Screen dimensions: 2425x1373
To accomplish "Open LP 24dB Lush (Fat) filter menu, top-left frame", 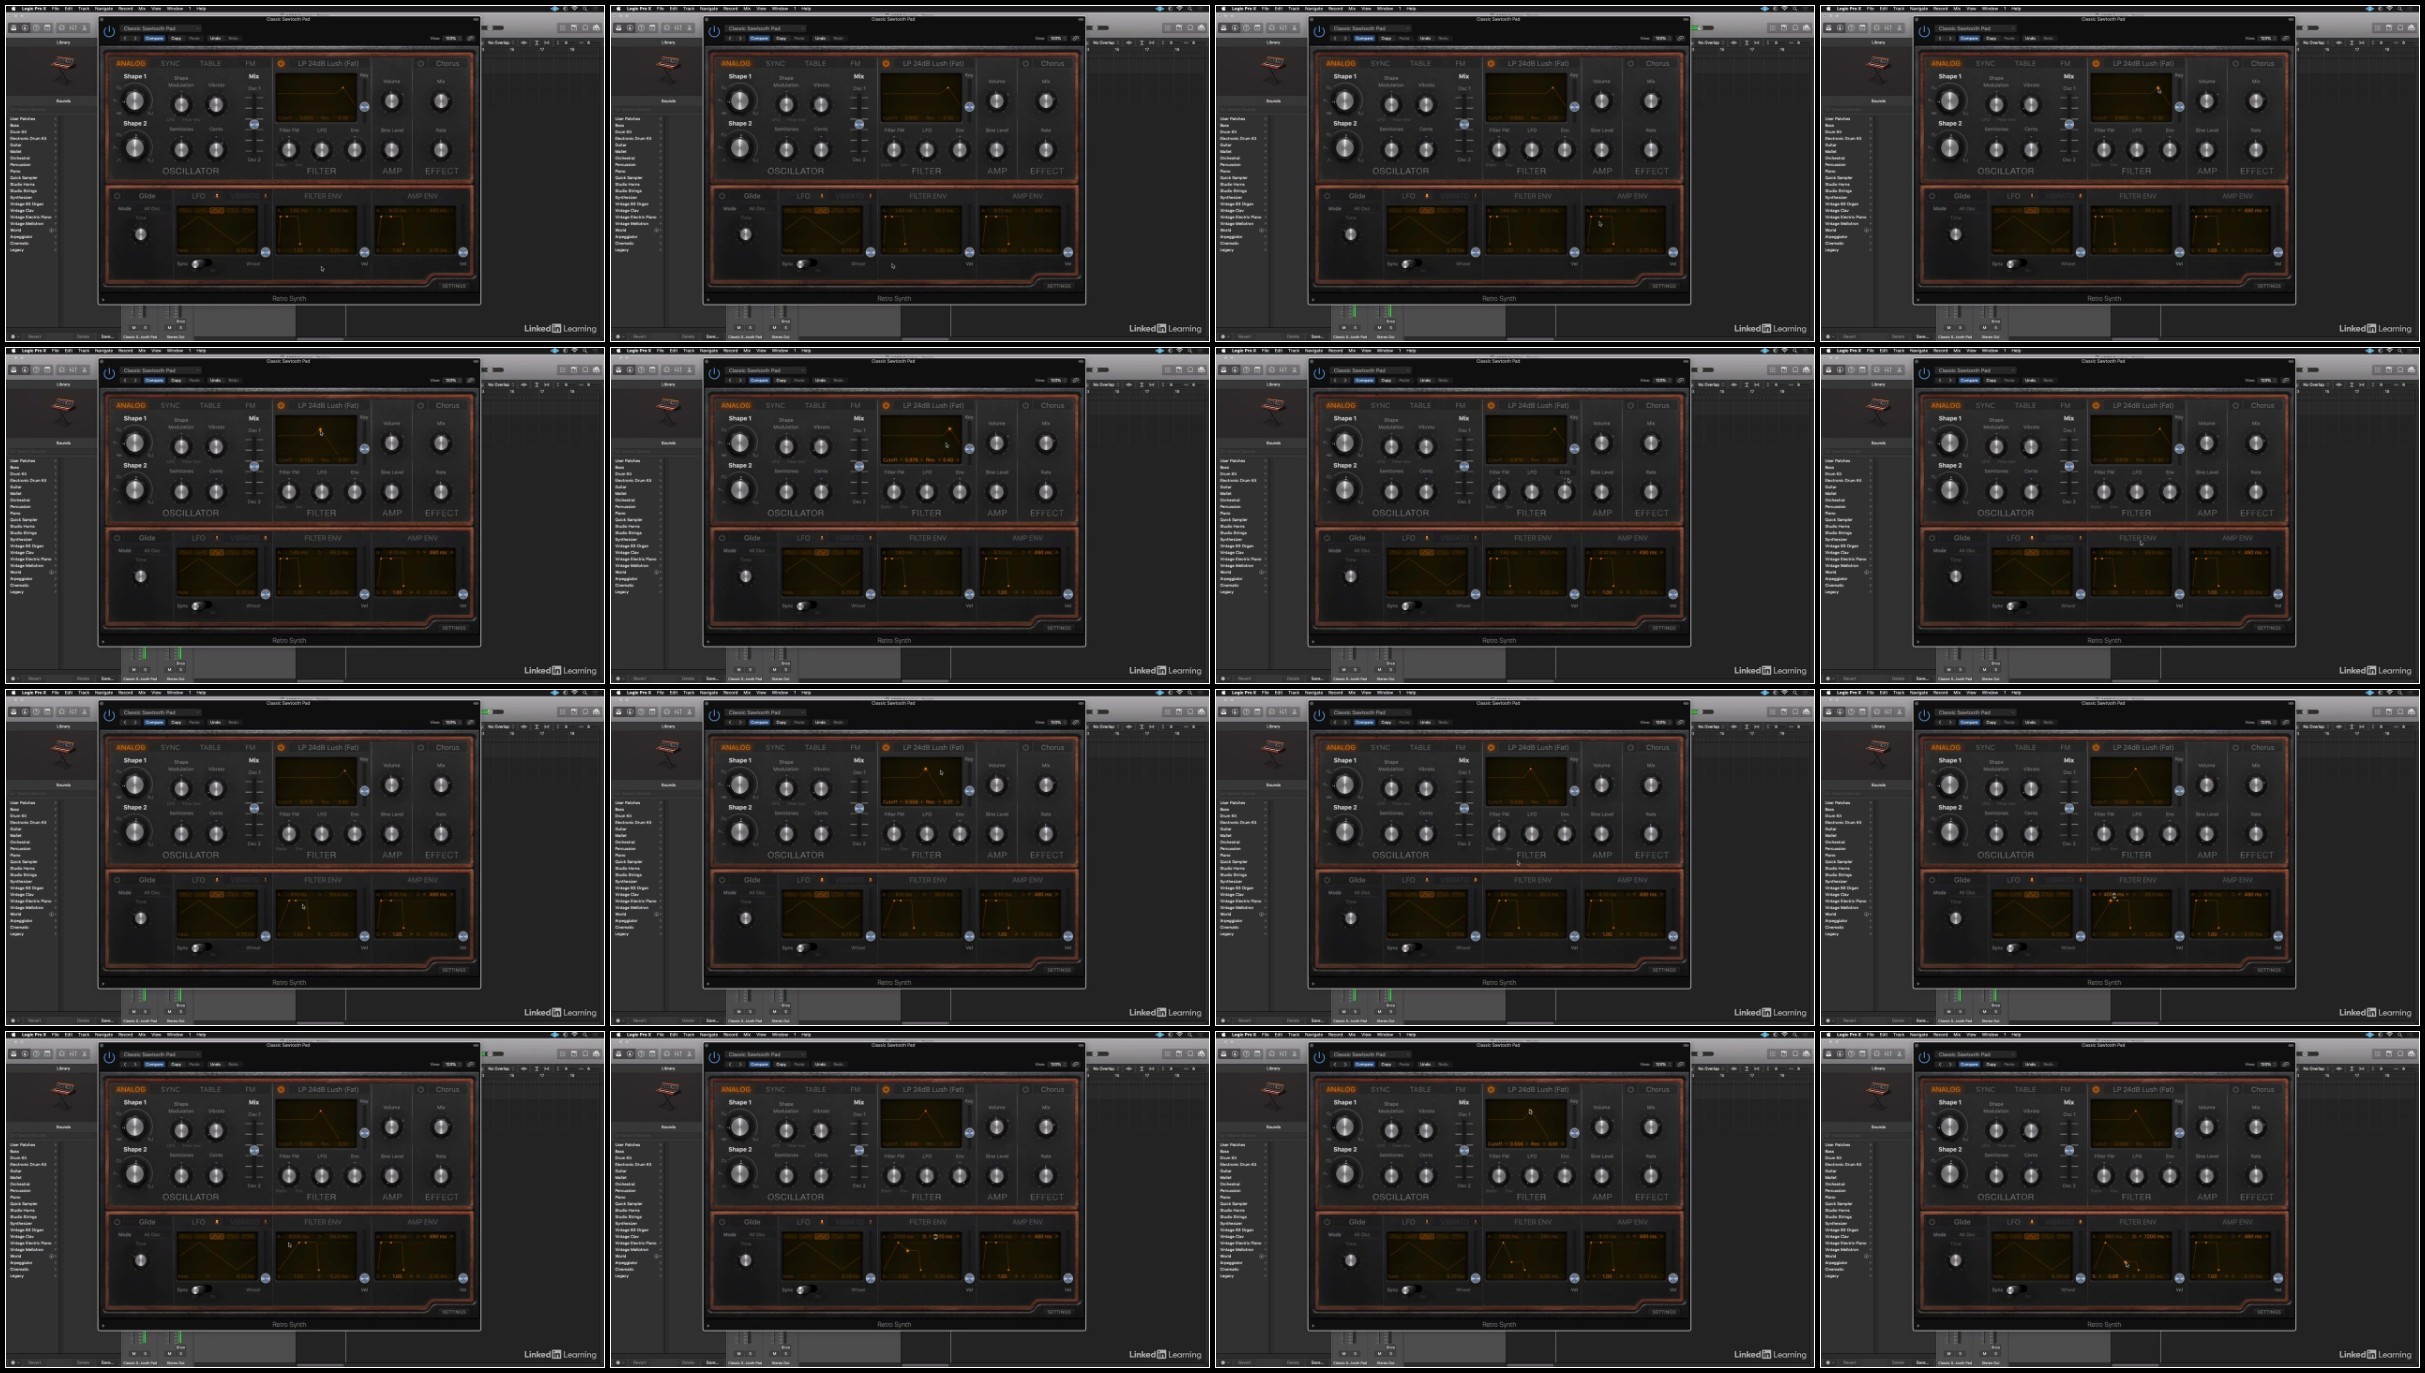I will (328, 63).
